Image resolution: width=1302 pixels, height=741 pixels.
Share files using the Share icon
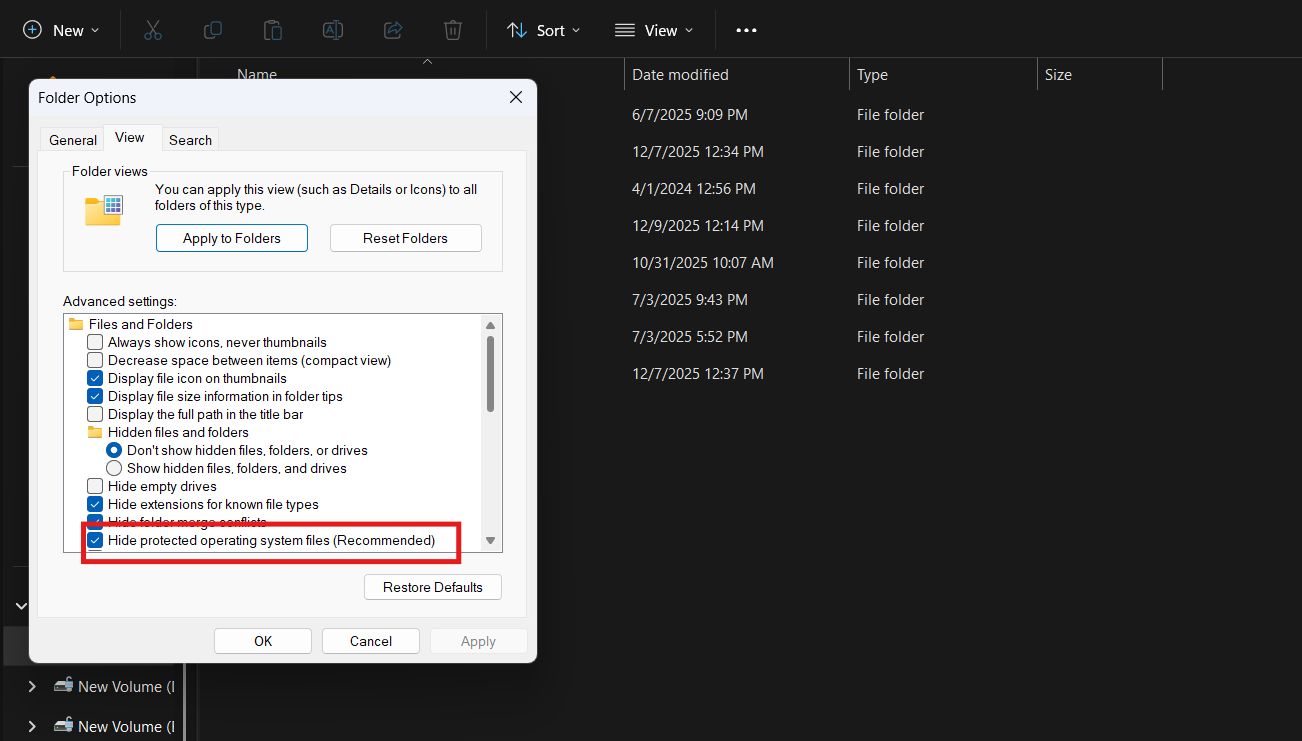[392, 30]
